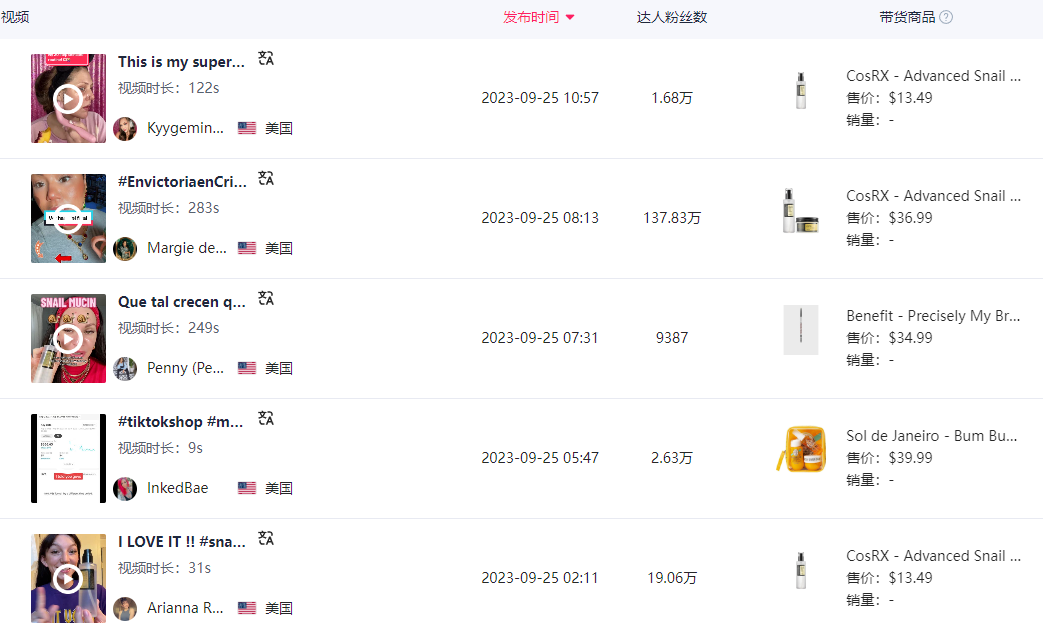
Task: Open Arianna R... creator profile link
Action: point(185,608)
